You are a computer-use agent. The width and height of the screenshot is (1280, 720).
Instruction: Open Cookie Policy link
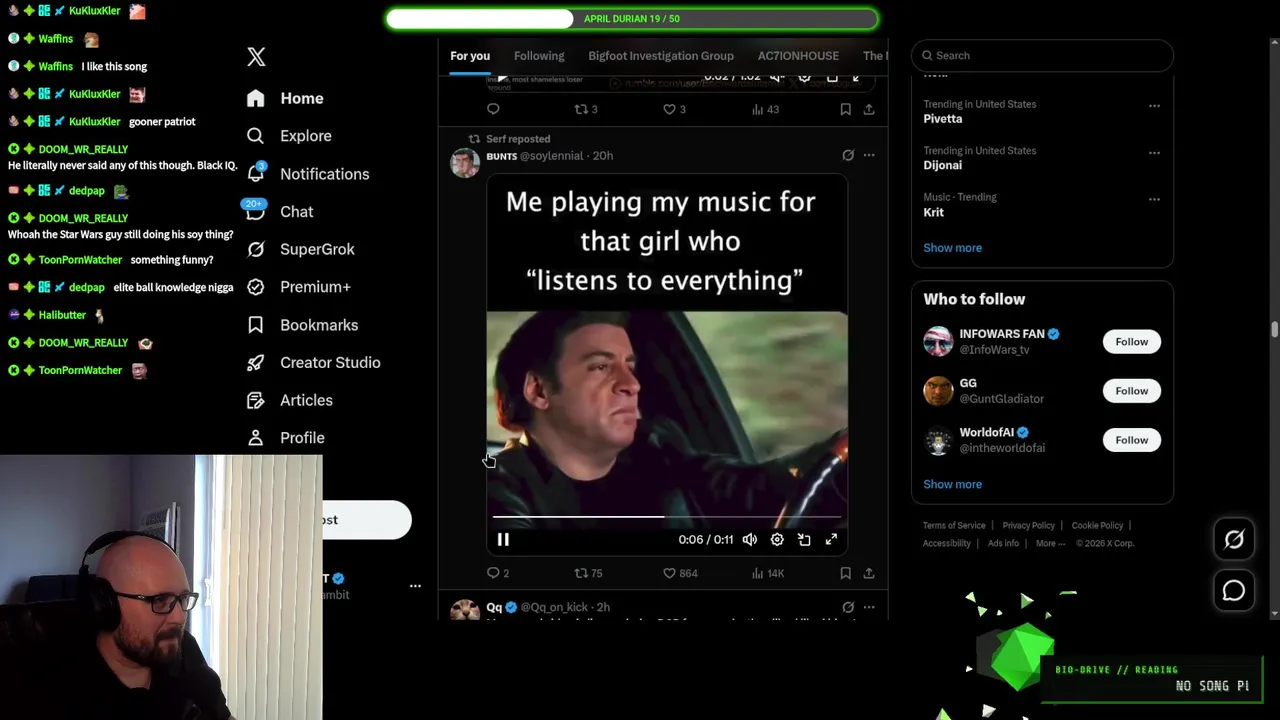click(x=1097, y=526)
